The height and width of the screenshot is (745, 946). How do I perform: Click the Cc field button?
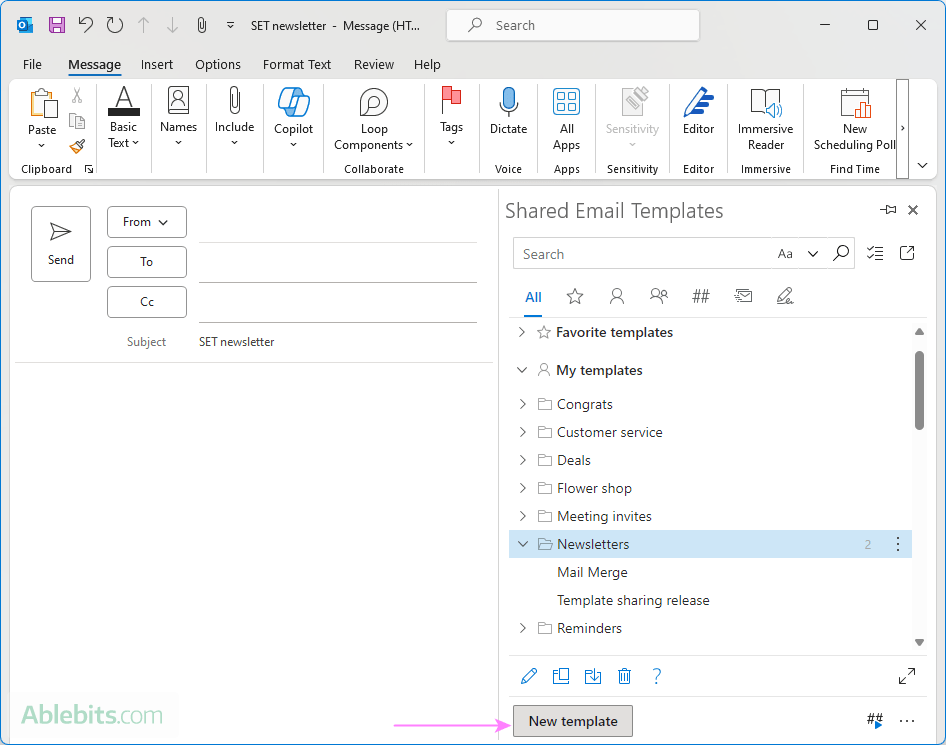pos(146,301)
